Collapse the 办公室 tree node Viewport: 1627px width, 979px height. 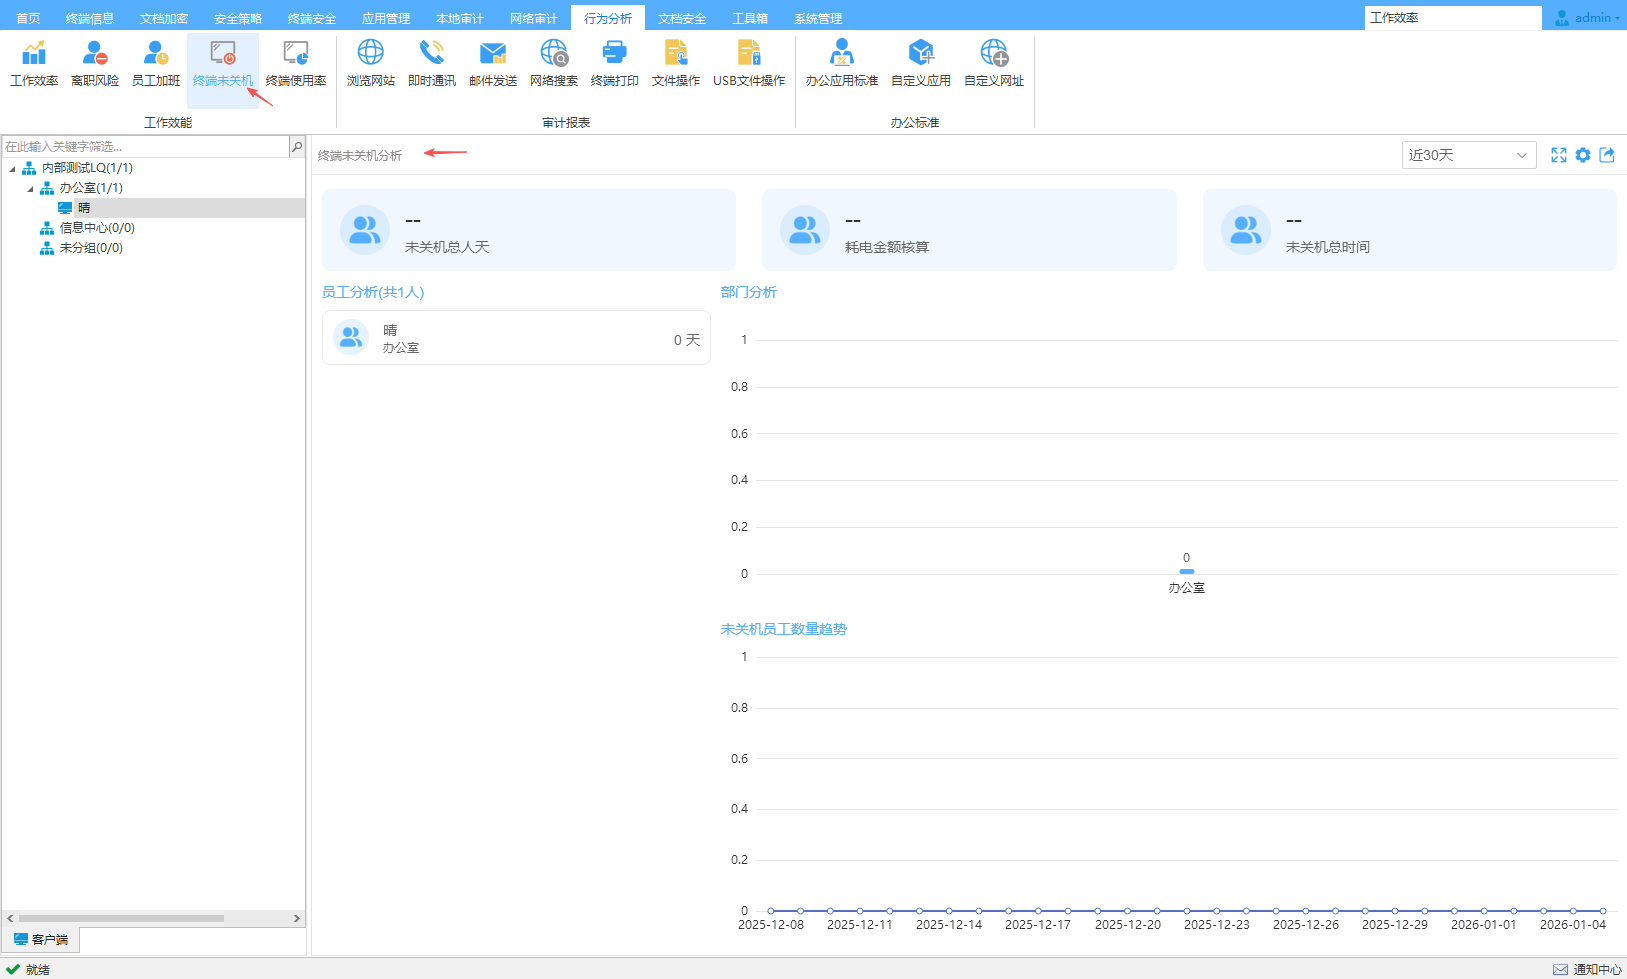30,188
